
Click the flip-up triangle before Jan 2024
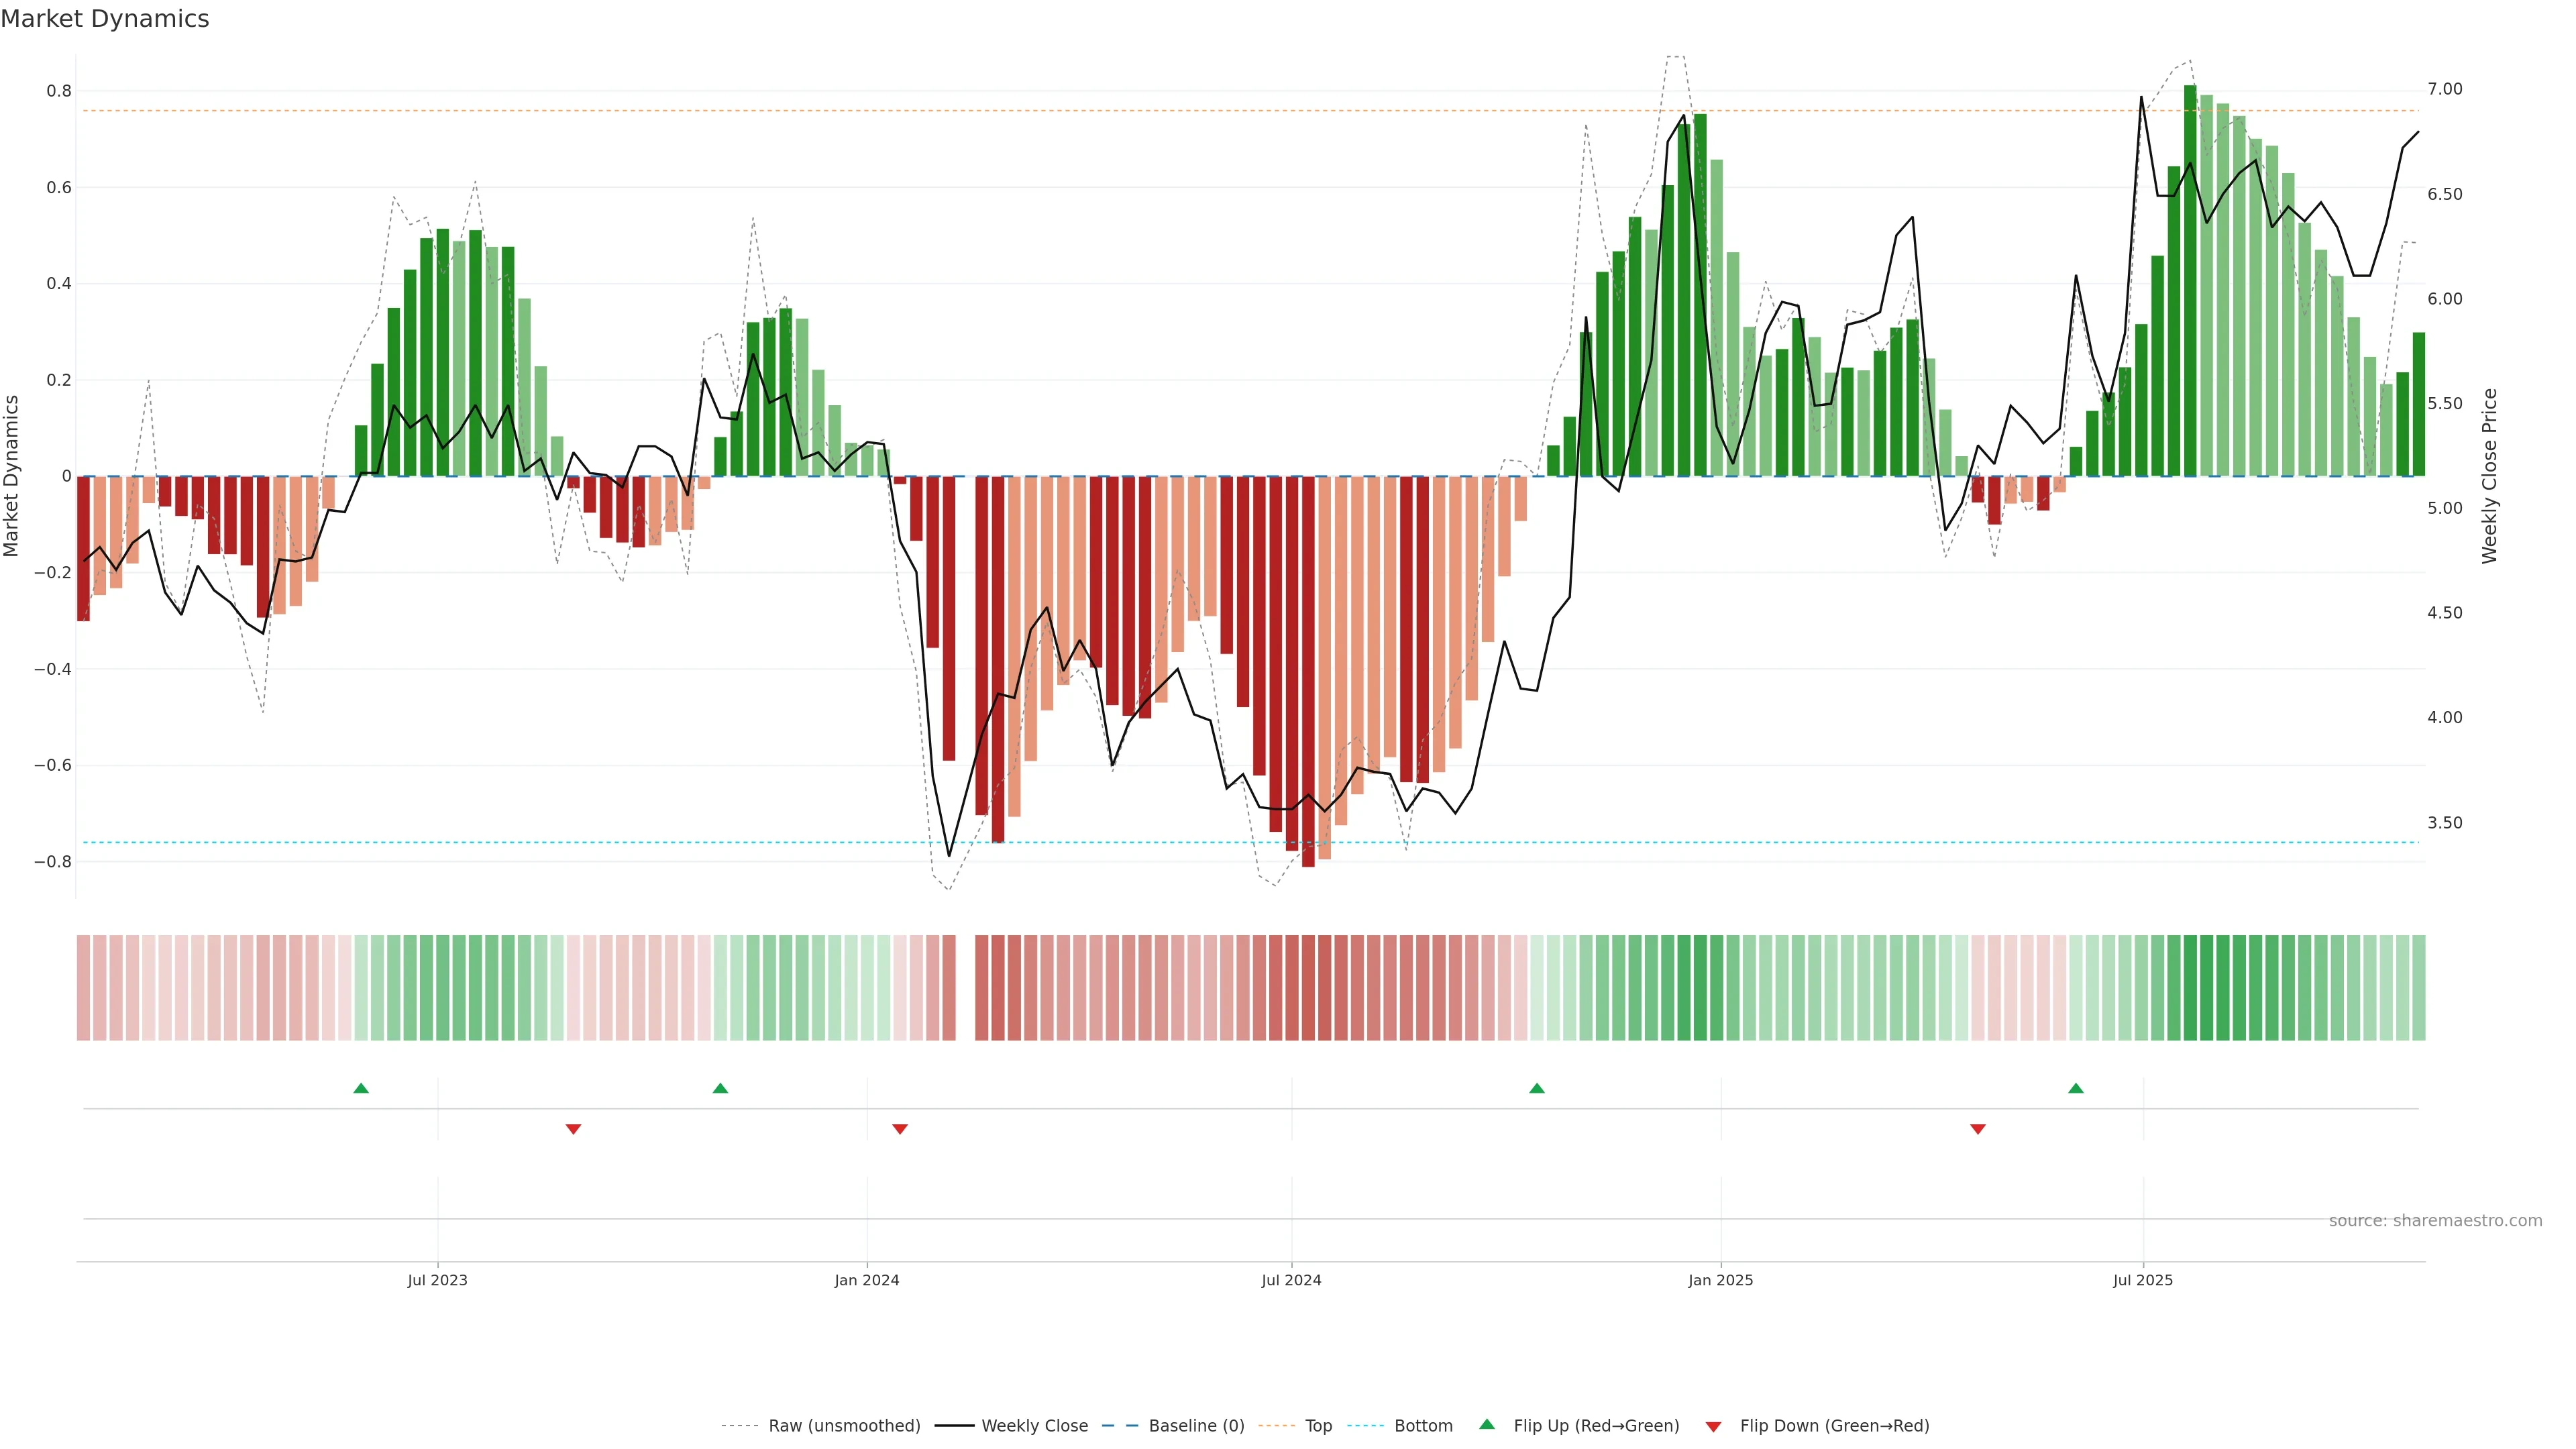[720, 1088]
